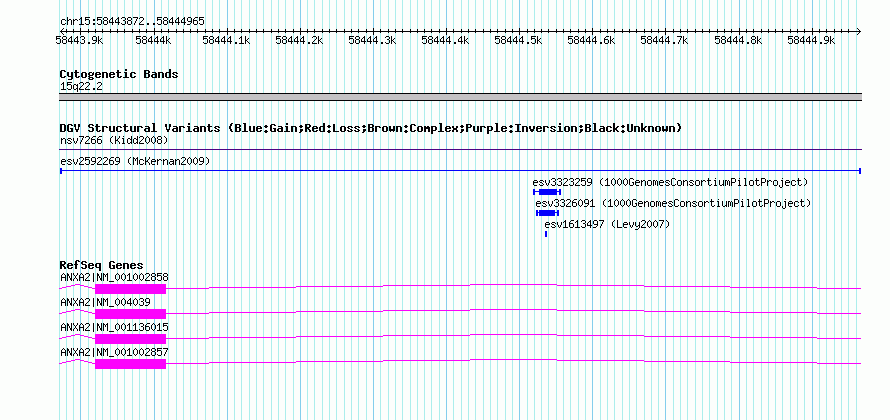Click the nsv7266 variant span line

(x=460, y=150)
